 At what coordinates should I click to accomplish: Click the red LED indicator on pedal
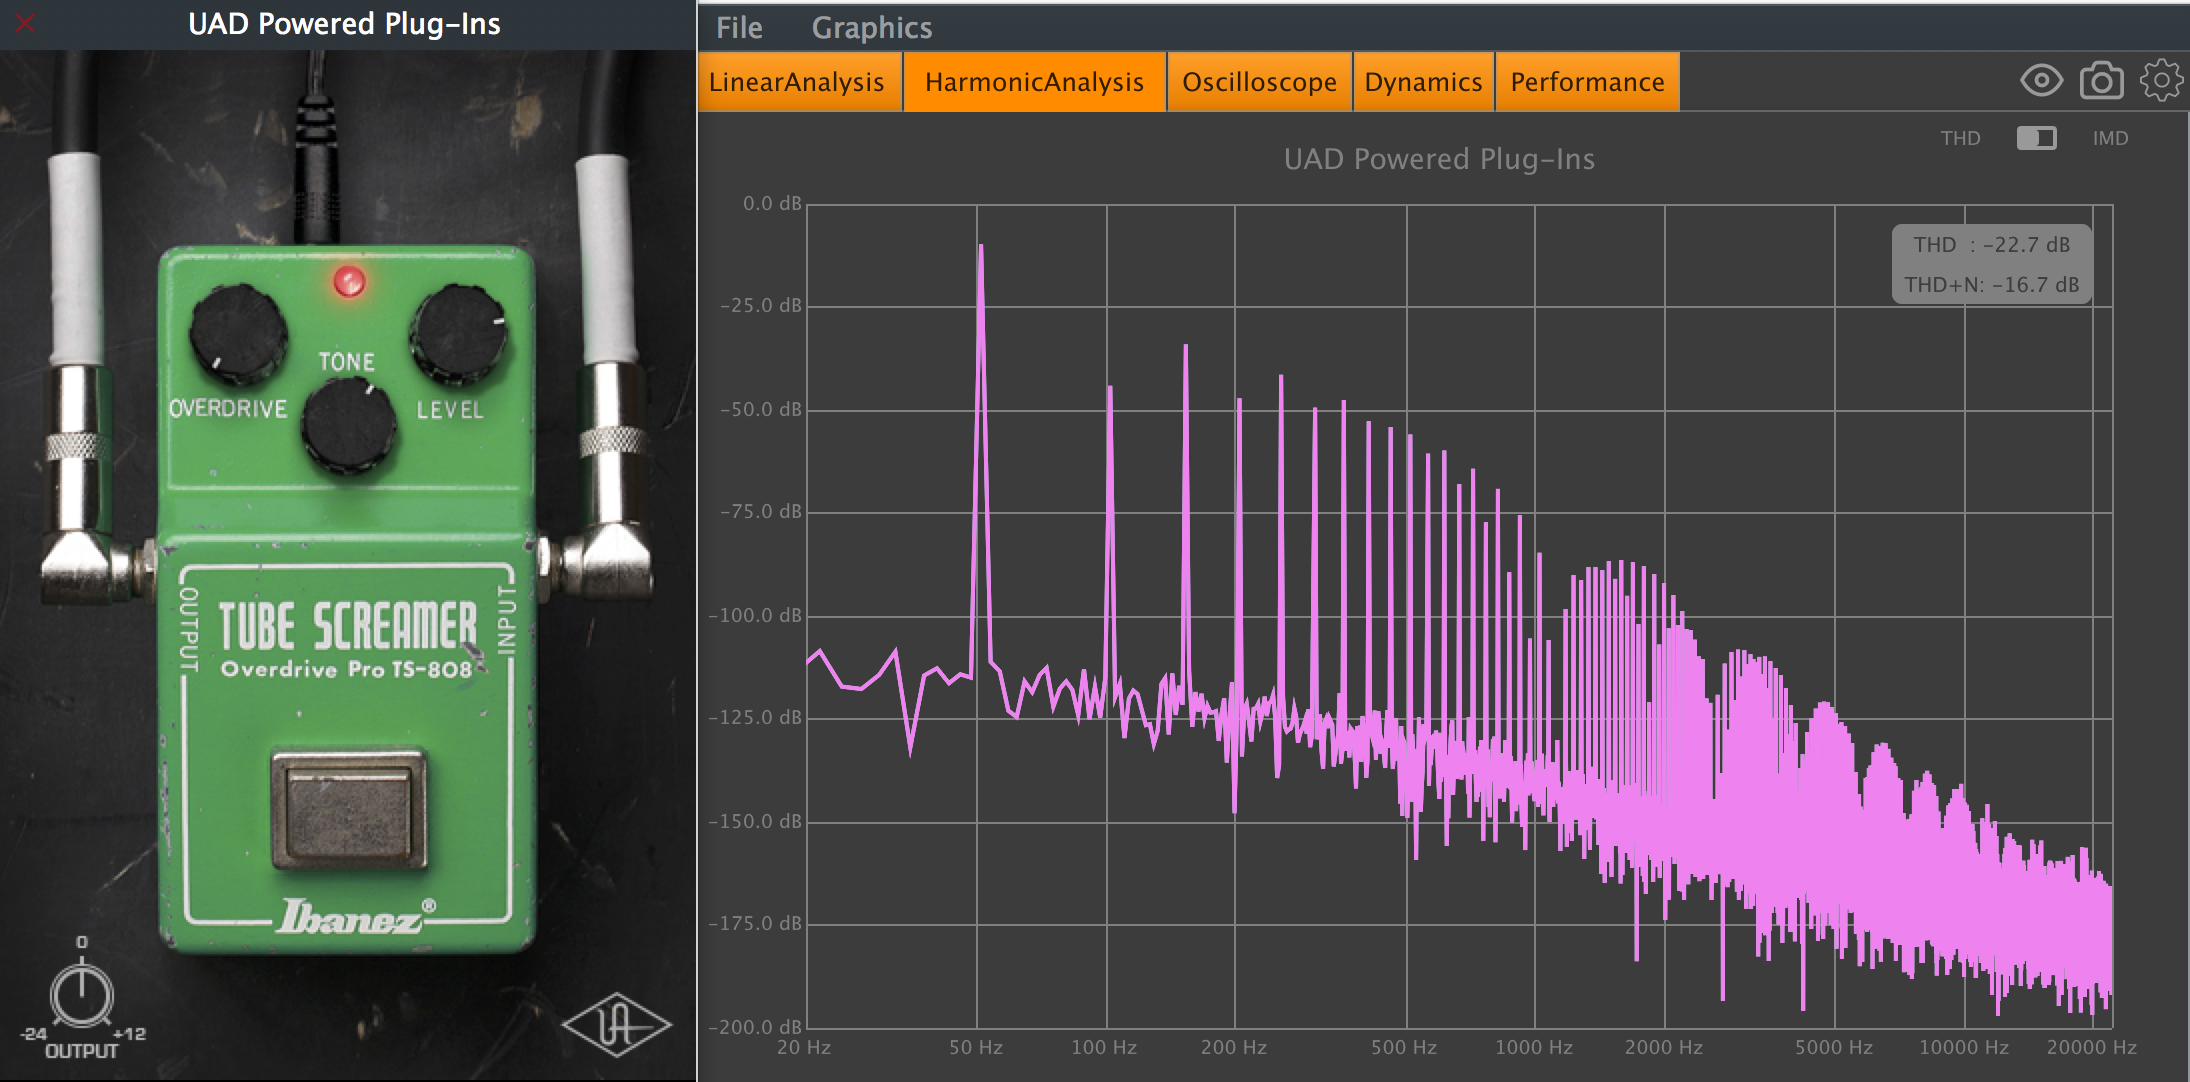pos(349,282)
